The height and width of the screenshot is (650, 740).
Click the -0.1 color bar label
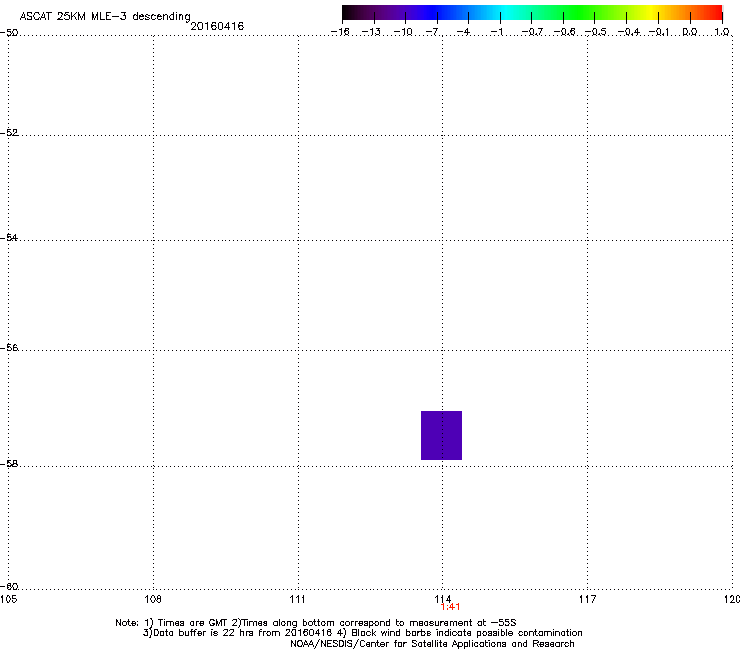tap(659, 32)
